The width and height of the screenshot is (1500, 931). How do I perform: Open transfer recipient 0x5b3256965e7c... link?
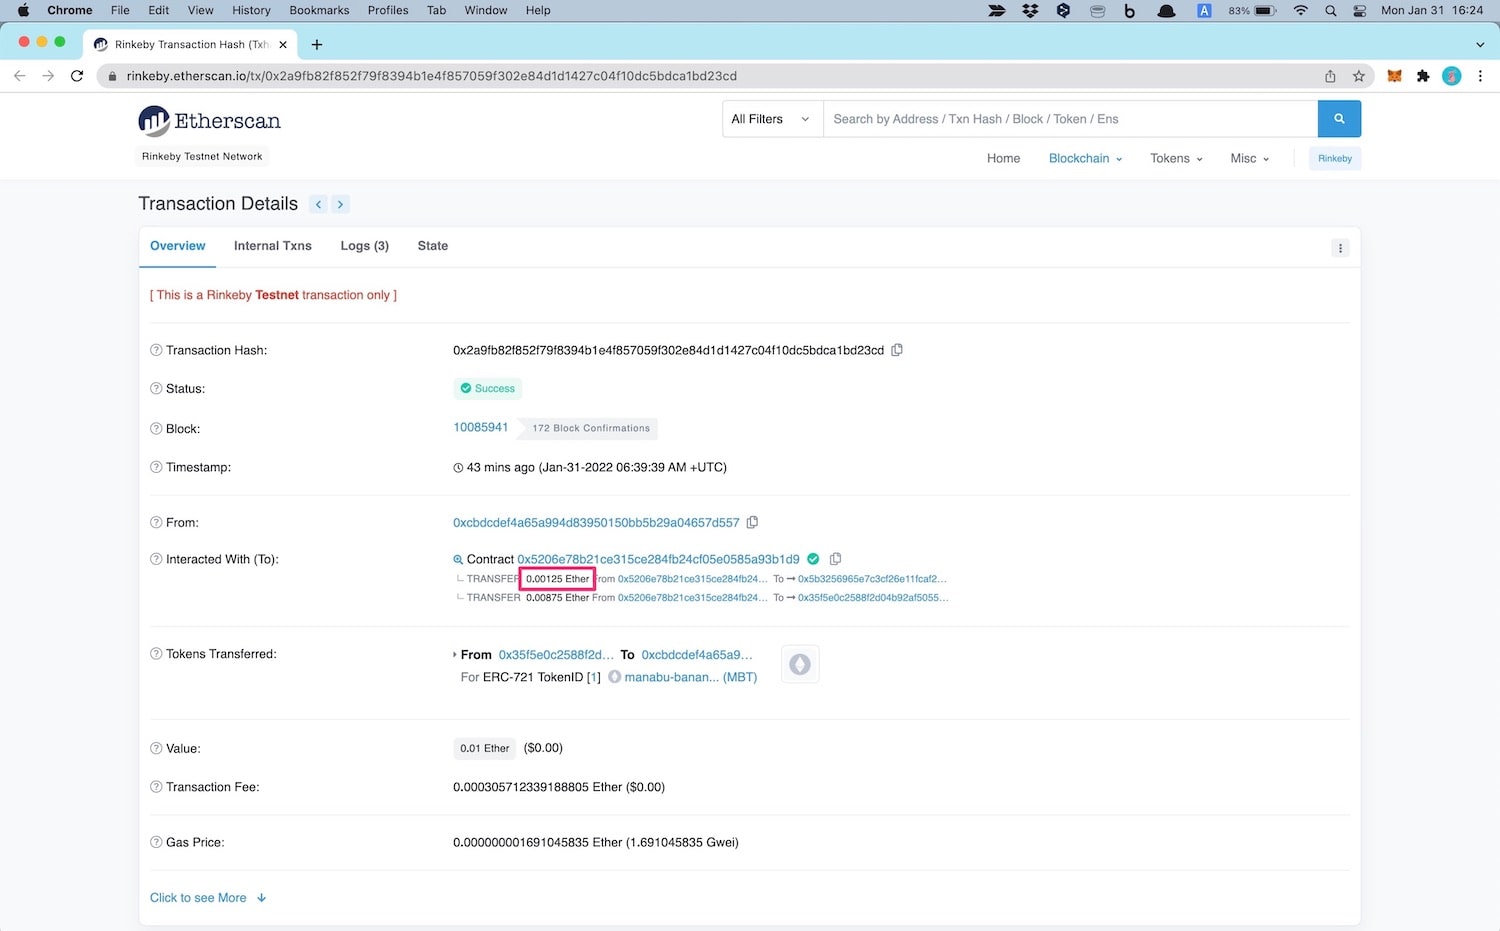pyautogui.click(x=872, y=579)
